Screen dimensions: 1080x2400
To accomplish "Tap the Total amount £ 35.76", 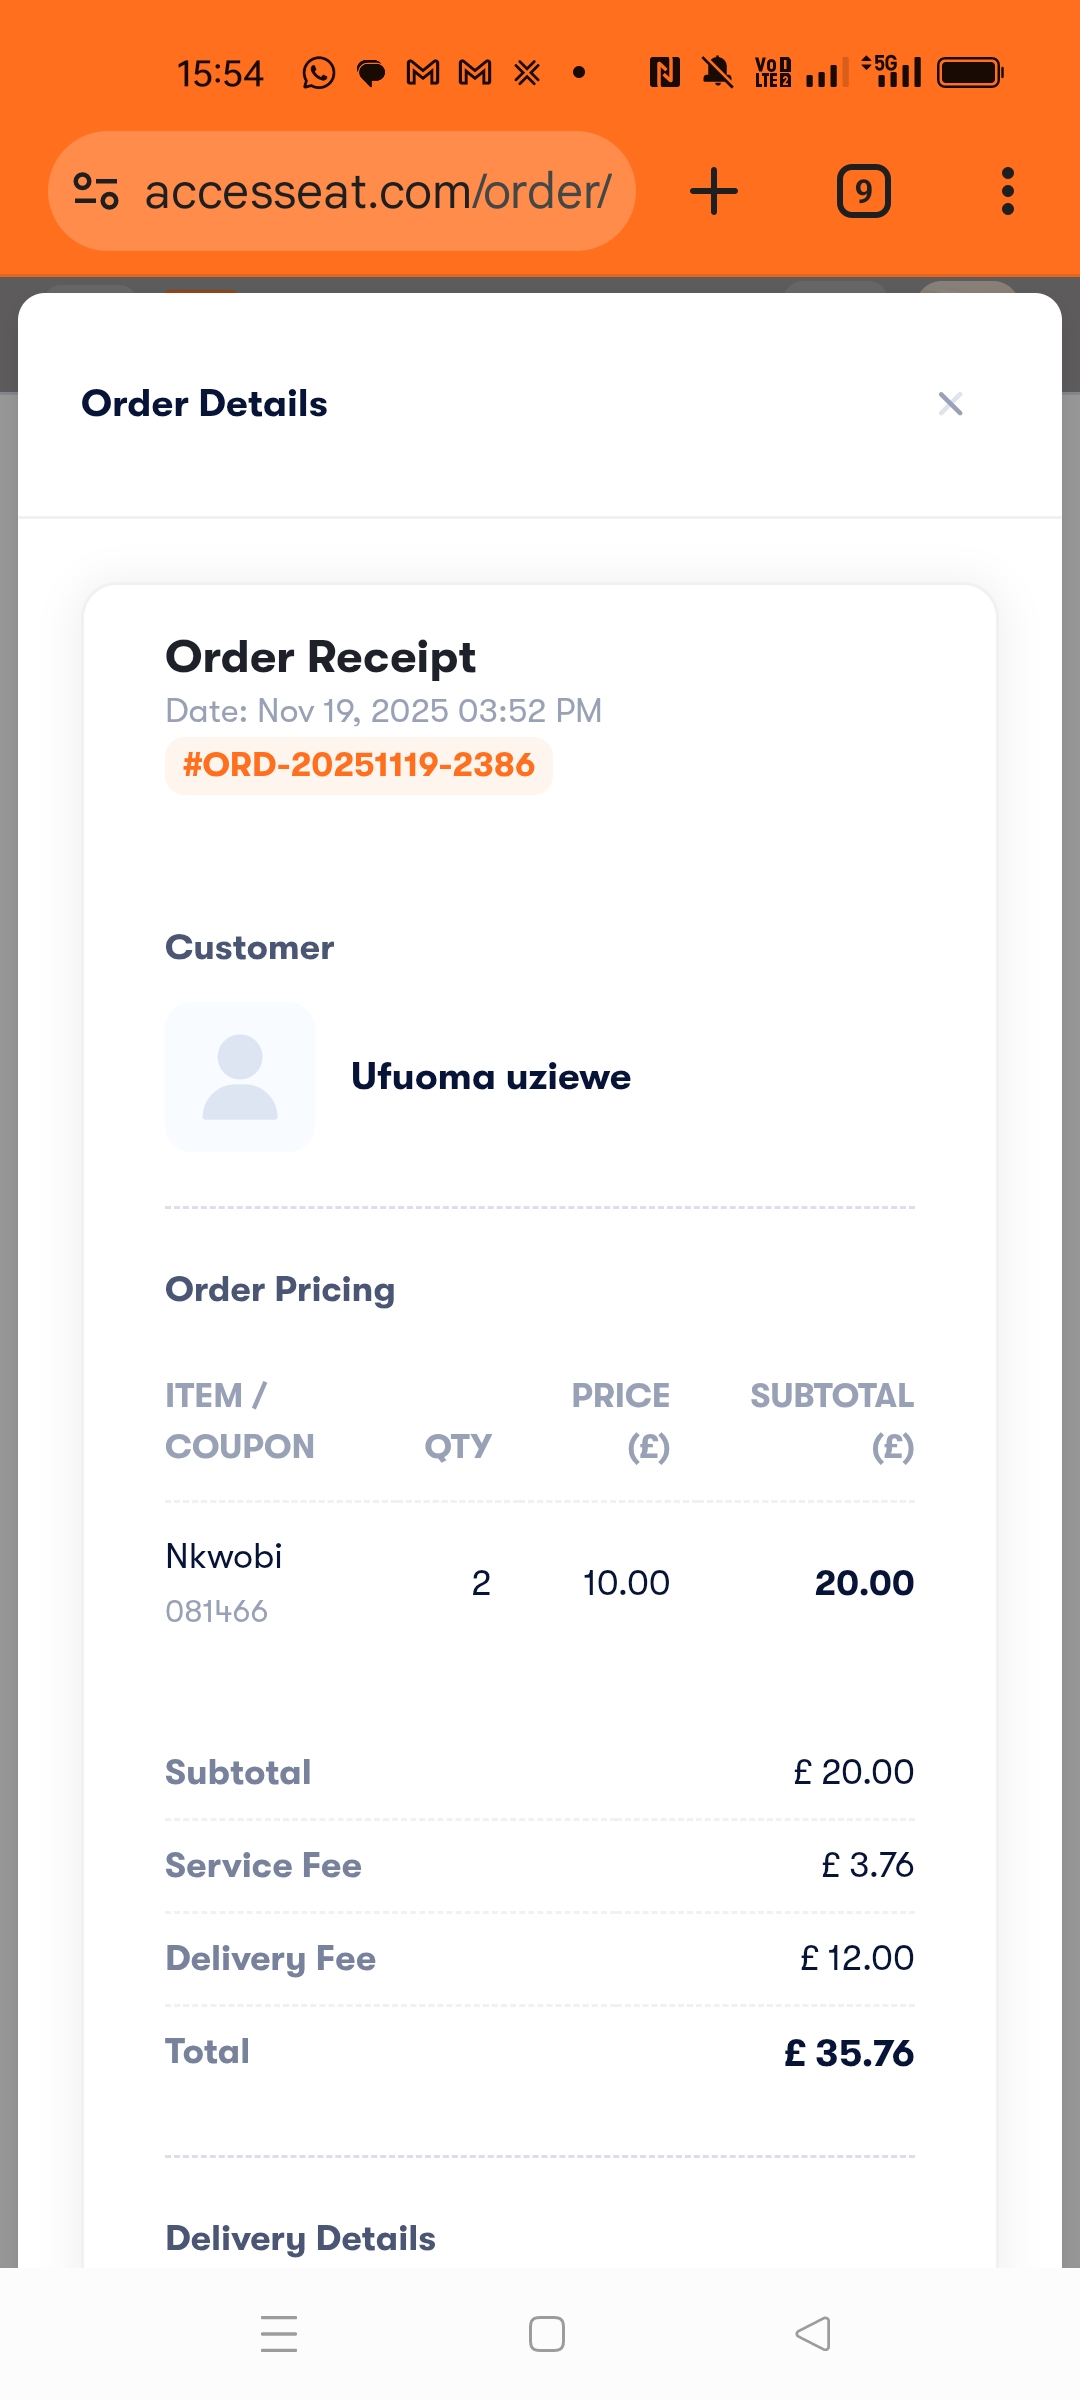I will [x=848, y=2053].
